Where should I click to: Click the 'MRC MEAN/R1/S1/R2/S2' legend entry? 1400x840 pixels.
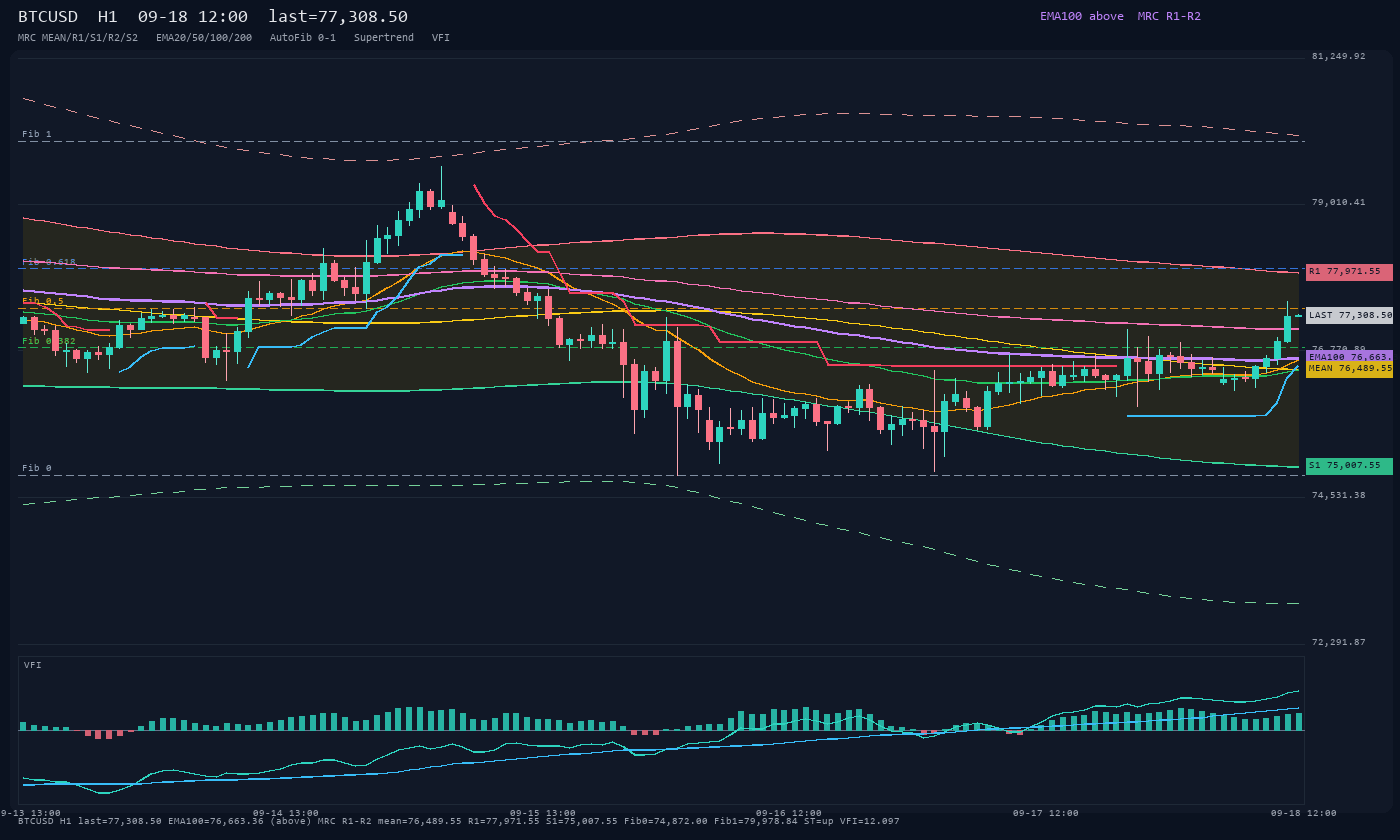78,38
